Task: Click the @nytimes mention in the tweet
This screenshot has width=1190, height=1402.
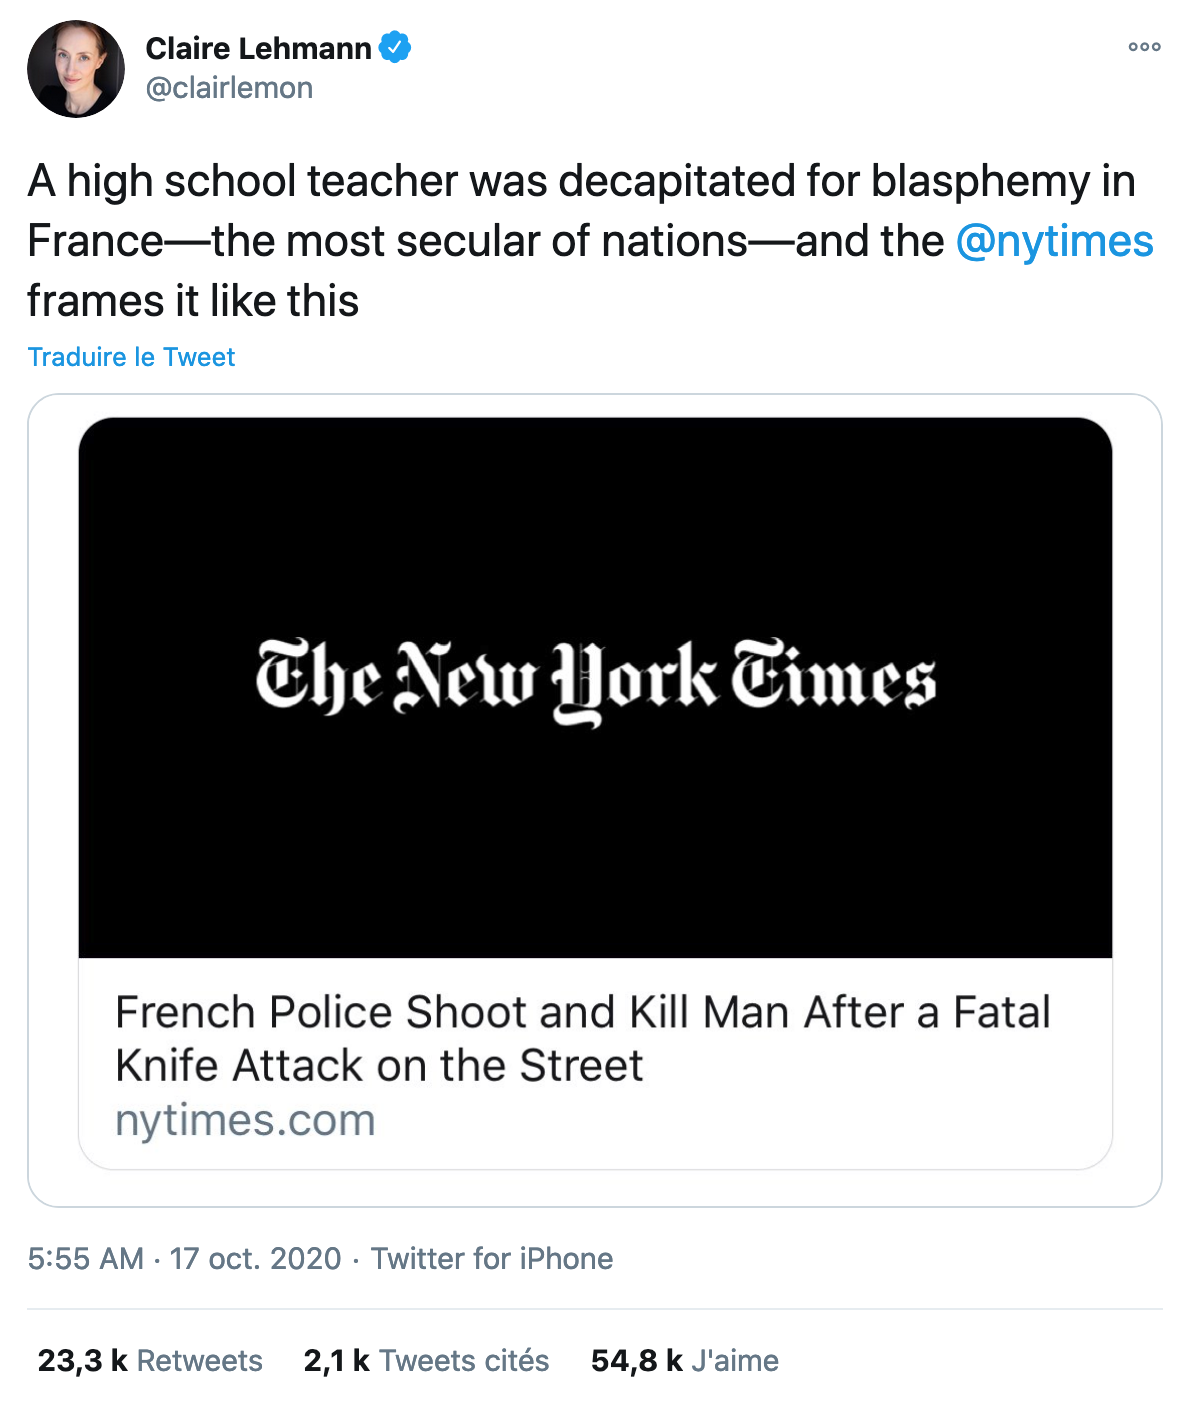Action: tap(1054, 241)
